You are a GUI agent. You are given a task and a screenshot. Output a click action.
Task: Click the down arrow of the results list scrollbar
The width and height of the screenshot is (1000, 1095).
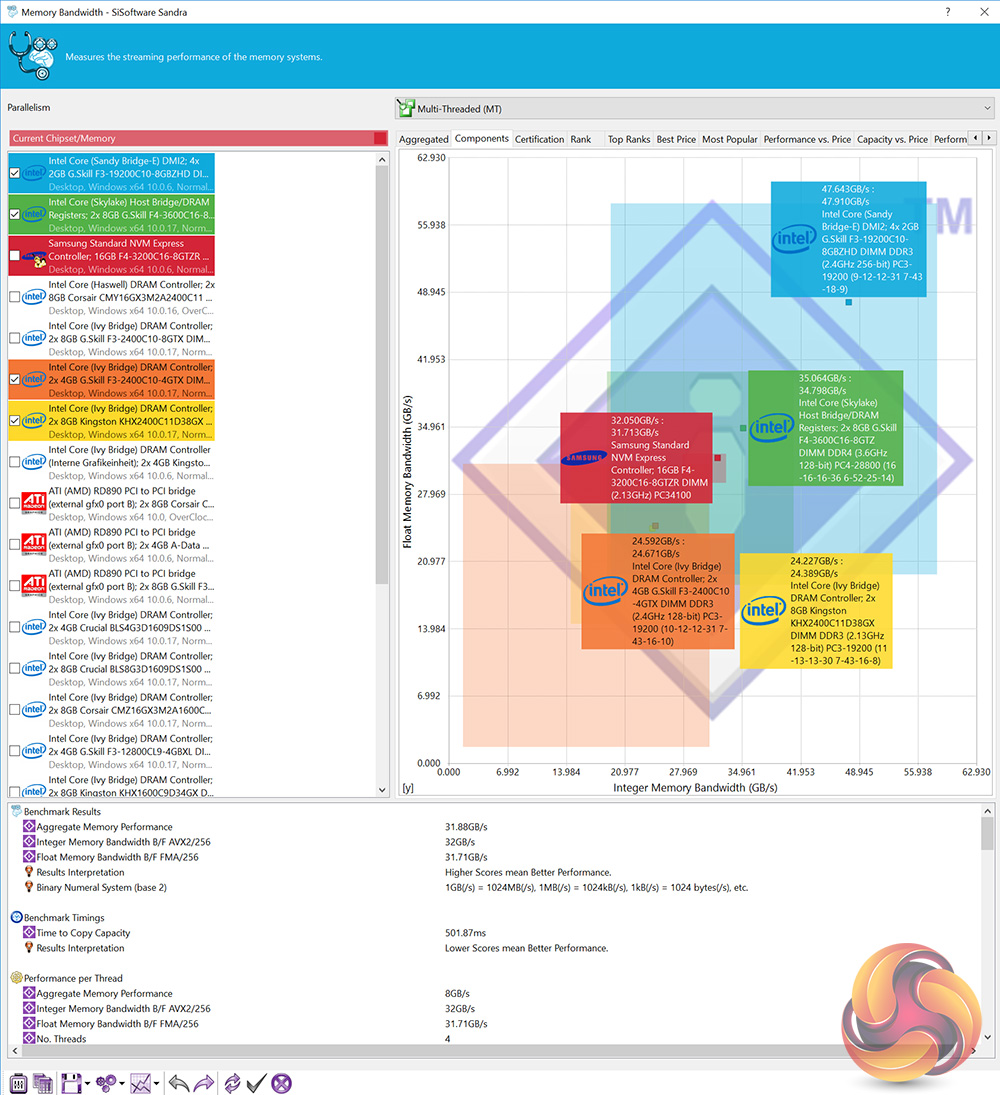(381, 790)
